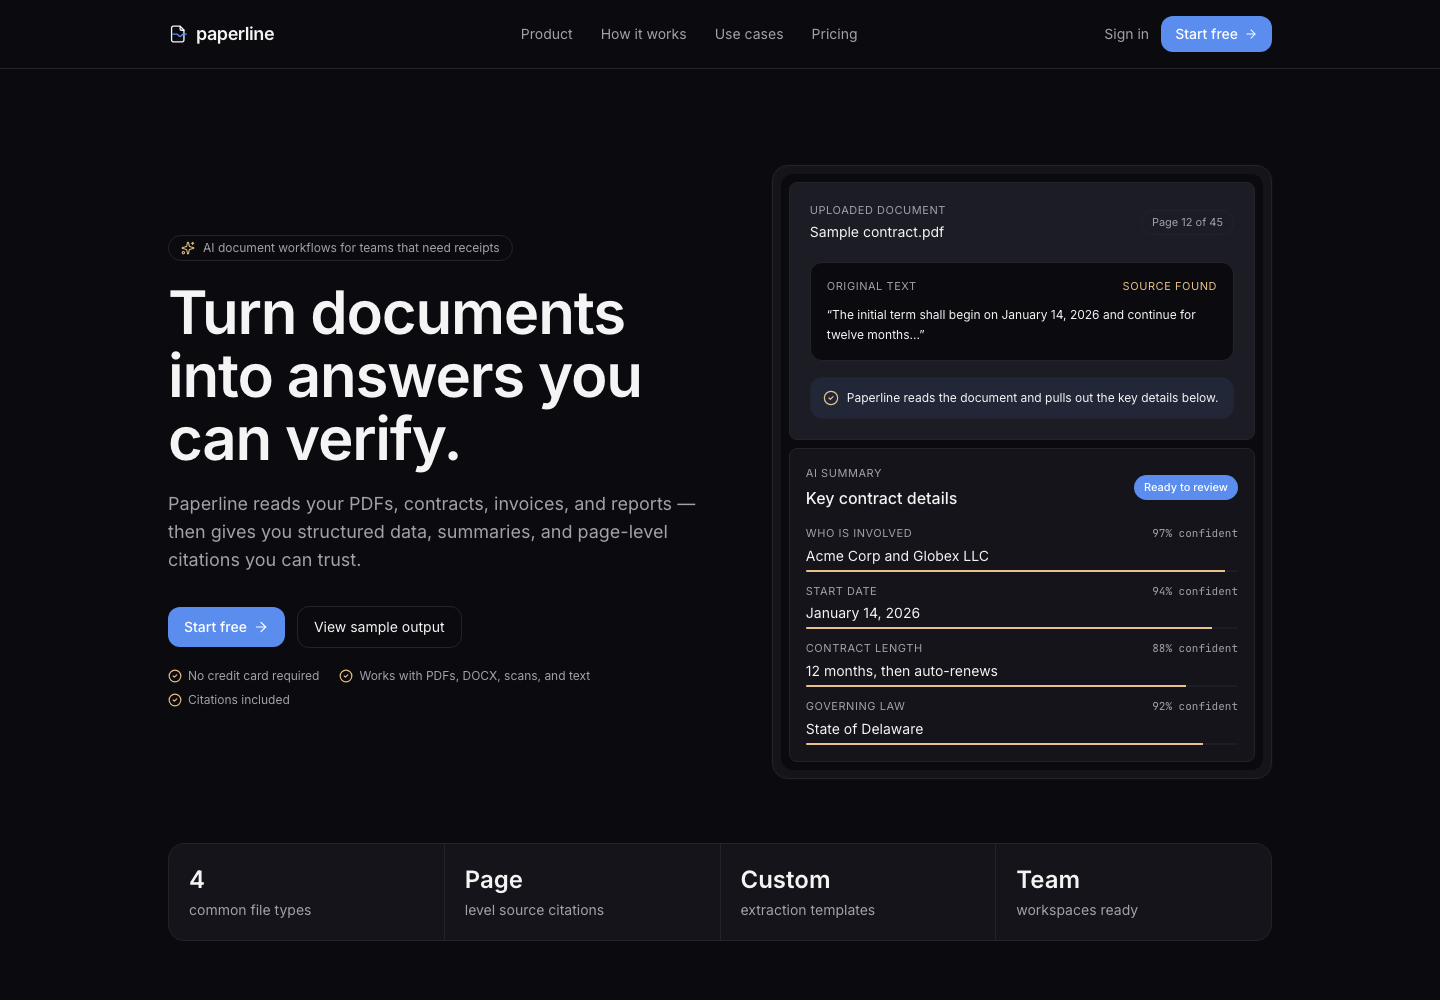Click Acme Corp and Globex LLC value

pyautogui.click(x=897, y=556)
